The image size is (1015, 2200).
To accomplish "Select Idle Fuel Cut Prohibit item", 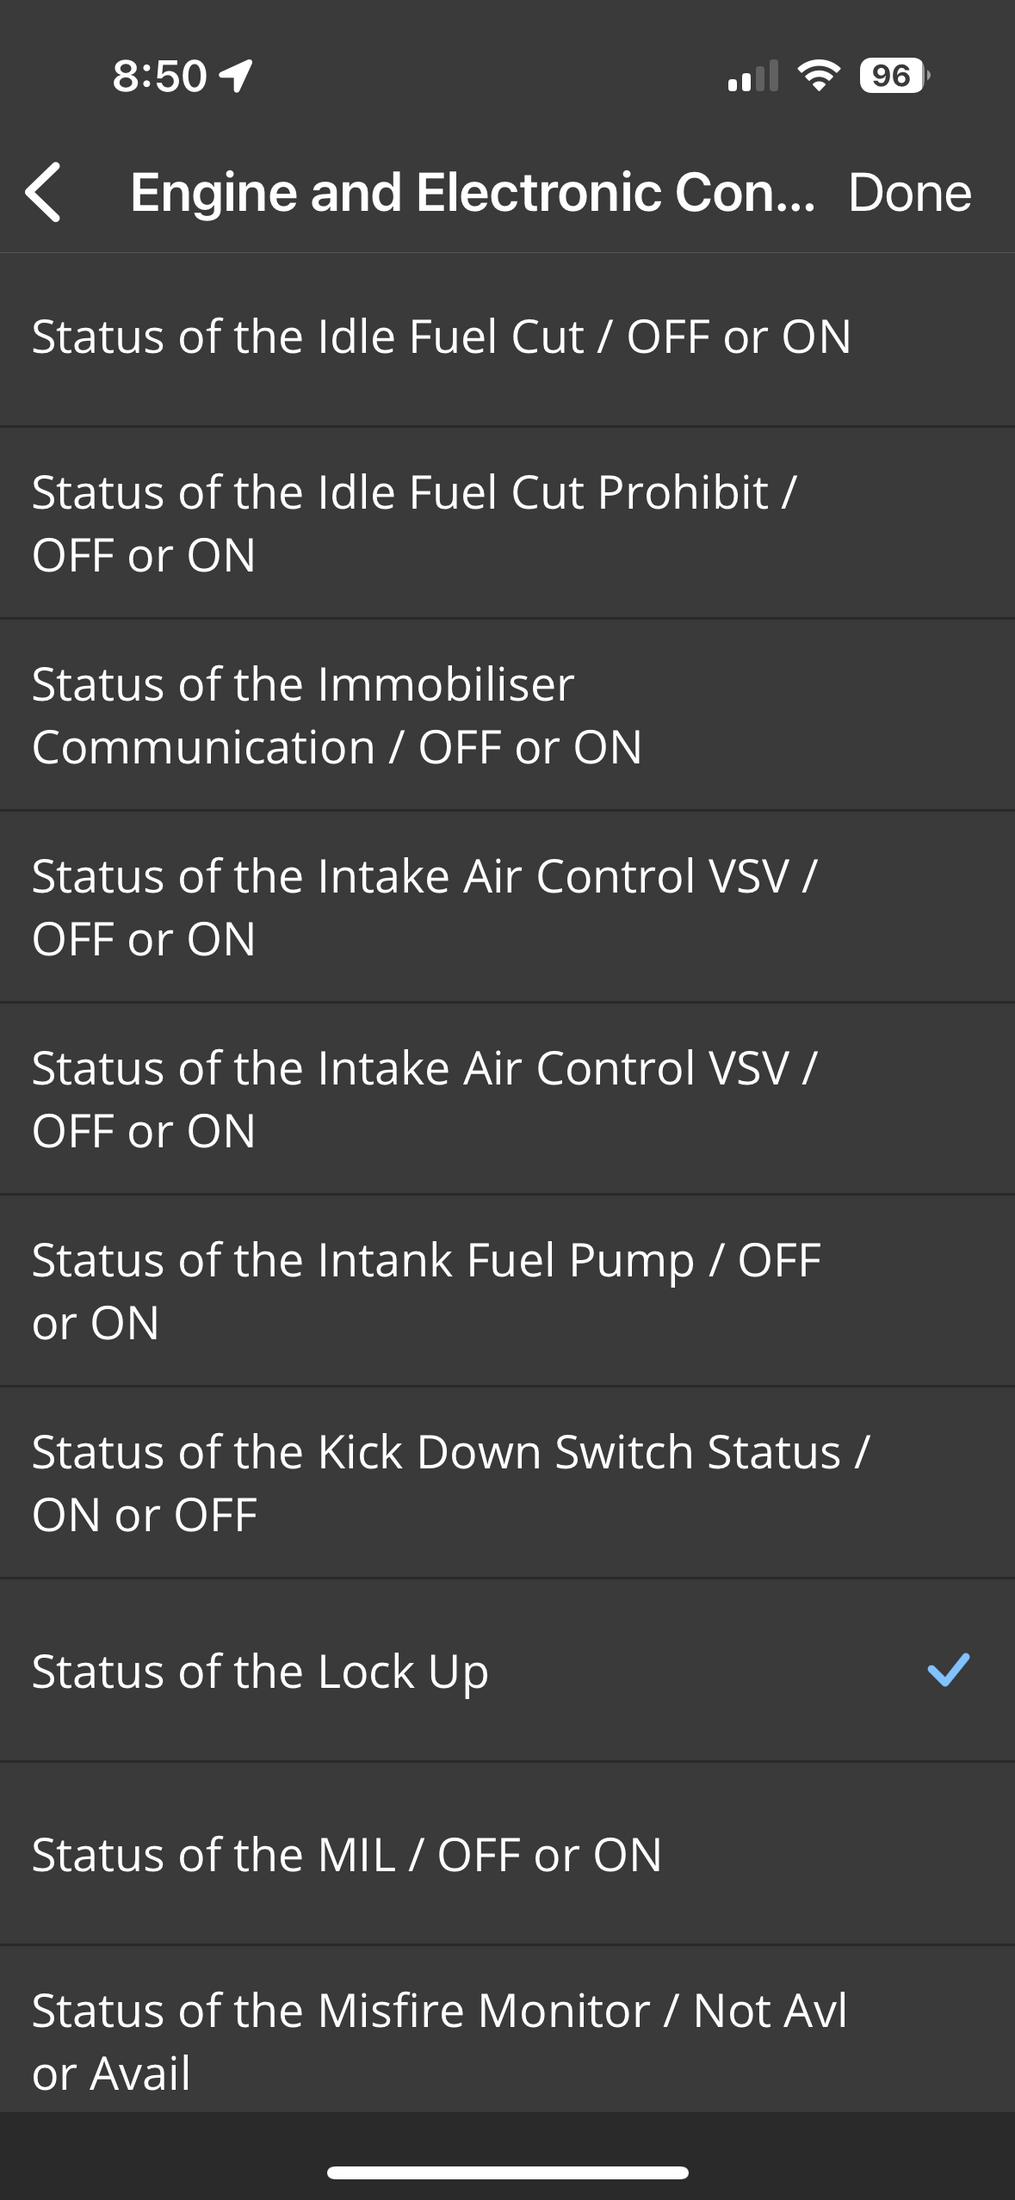I will (507, 523).
